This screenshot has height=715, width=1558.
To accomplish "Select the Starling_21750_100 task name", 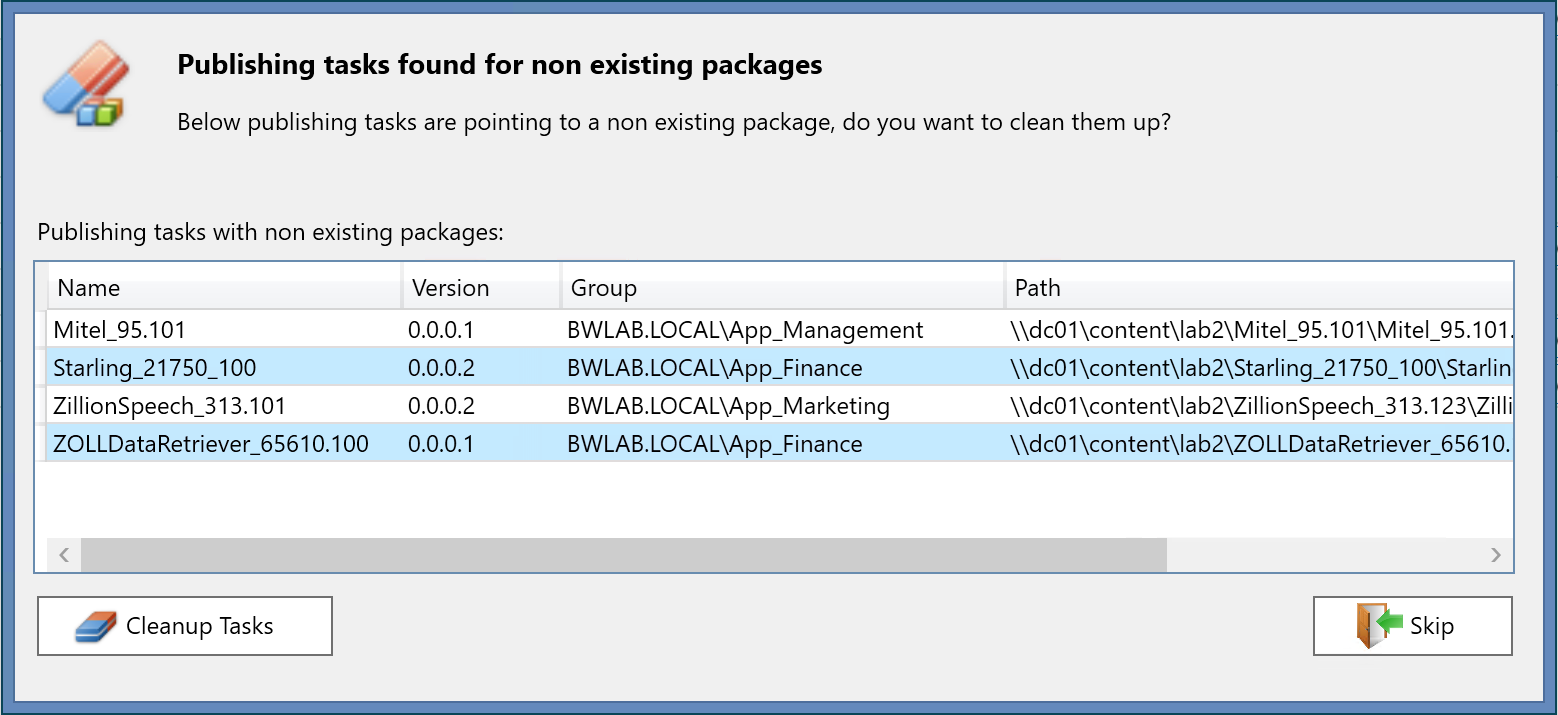I will click(155, 368).
